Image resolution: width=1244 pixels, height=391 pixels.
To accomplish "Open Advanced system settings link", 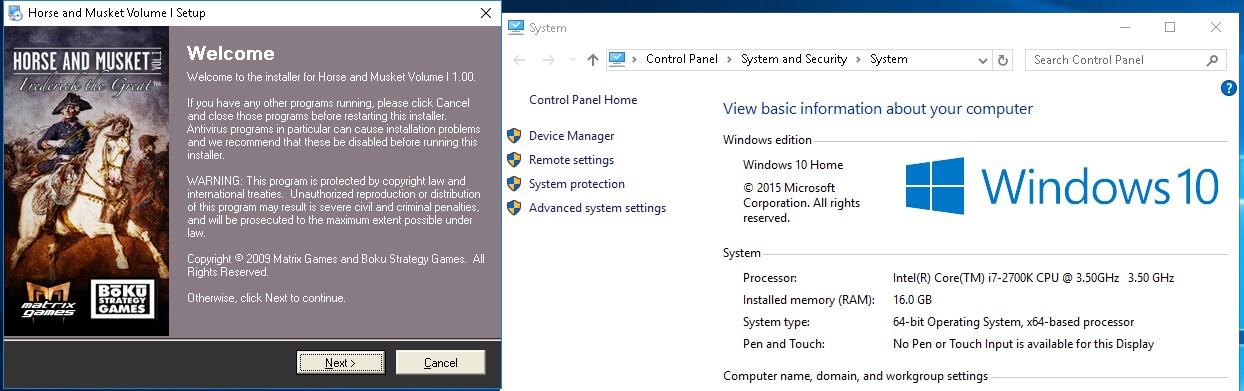I will [x=597, y=208].
